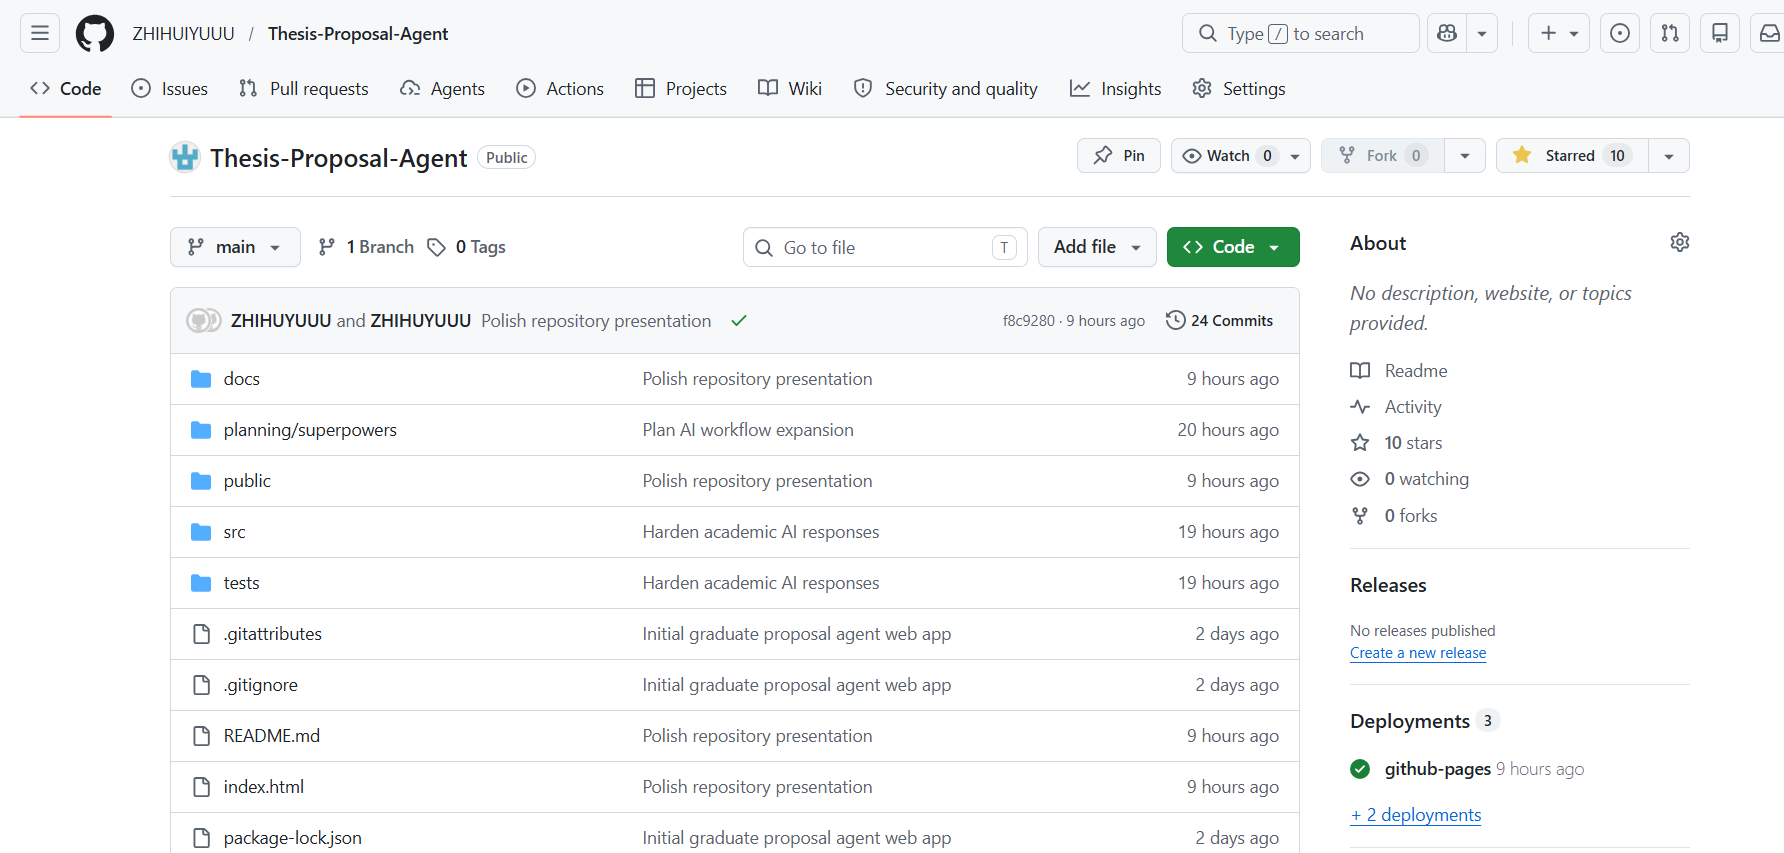Screen dimensions: 1784x853
Task: Open the Actions tab
Action: (560, 89)
